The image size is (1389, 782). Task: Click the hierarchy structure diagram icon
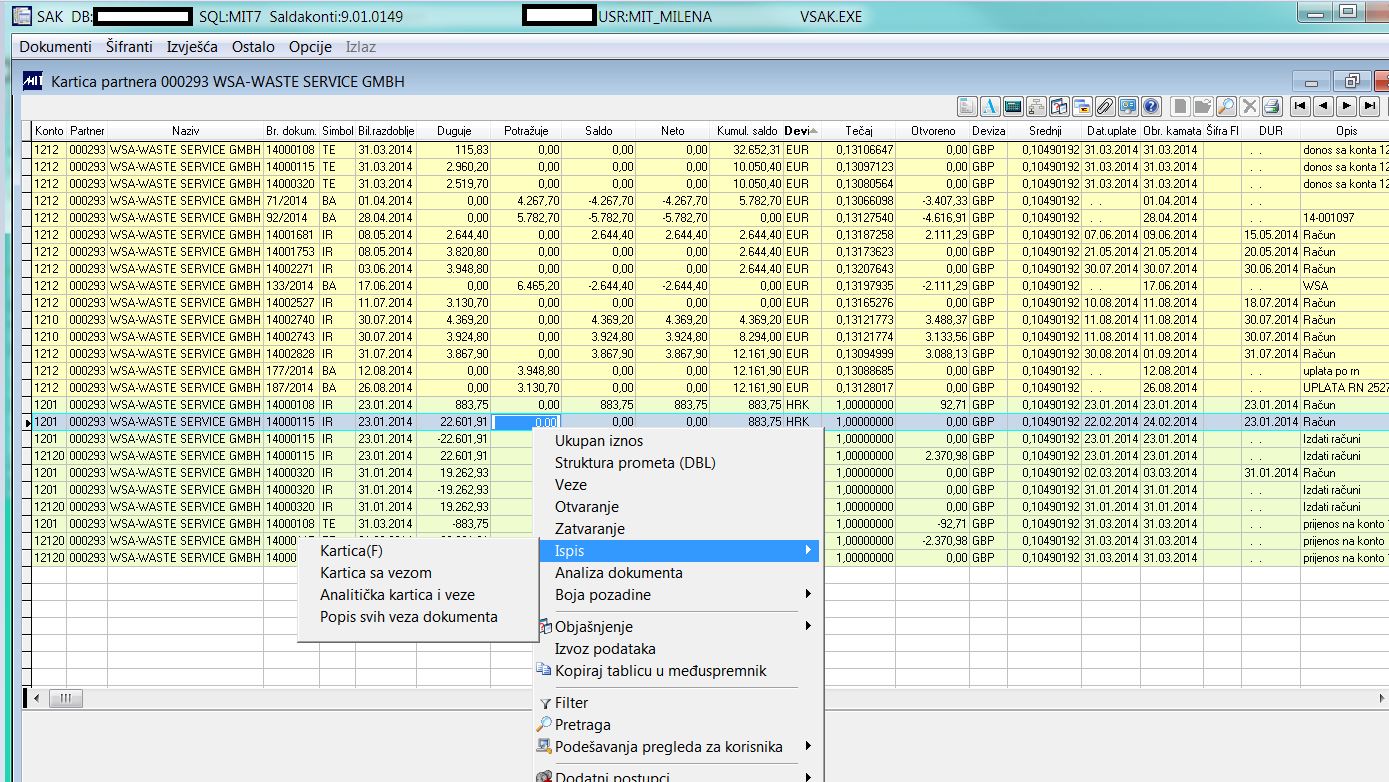(x=1036, y=106)
